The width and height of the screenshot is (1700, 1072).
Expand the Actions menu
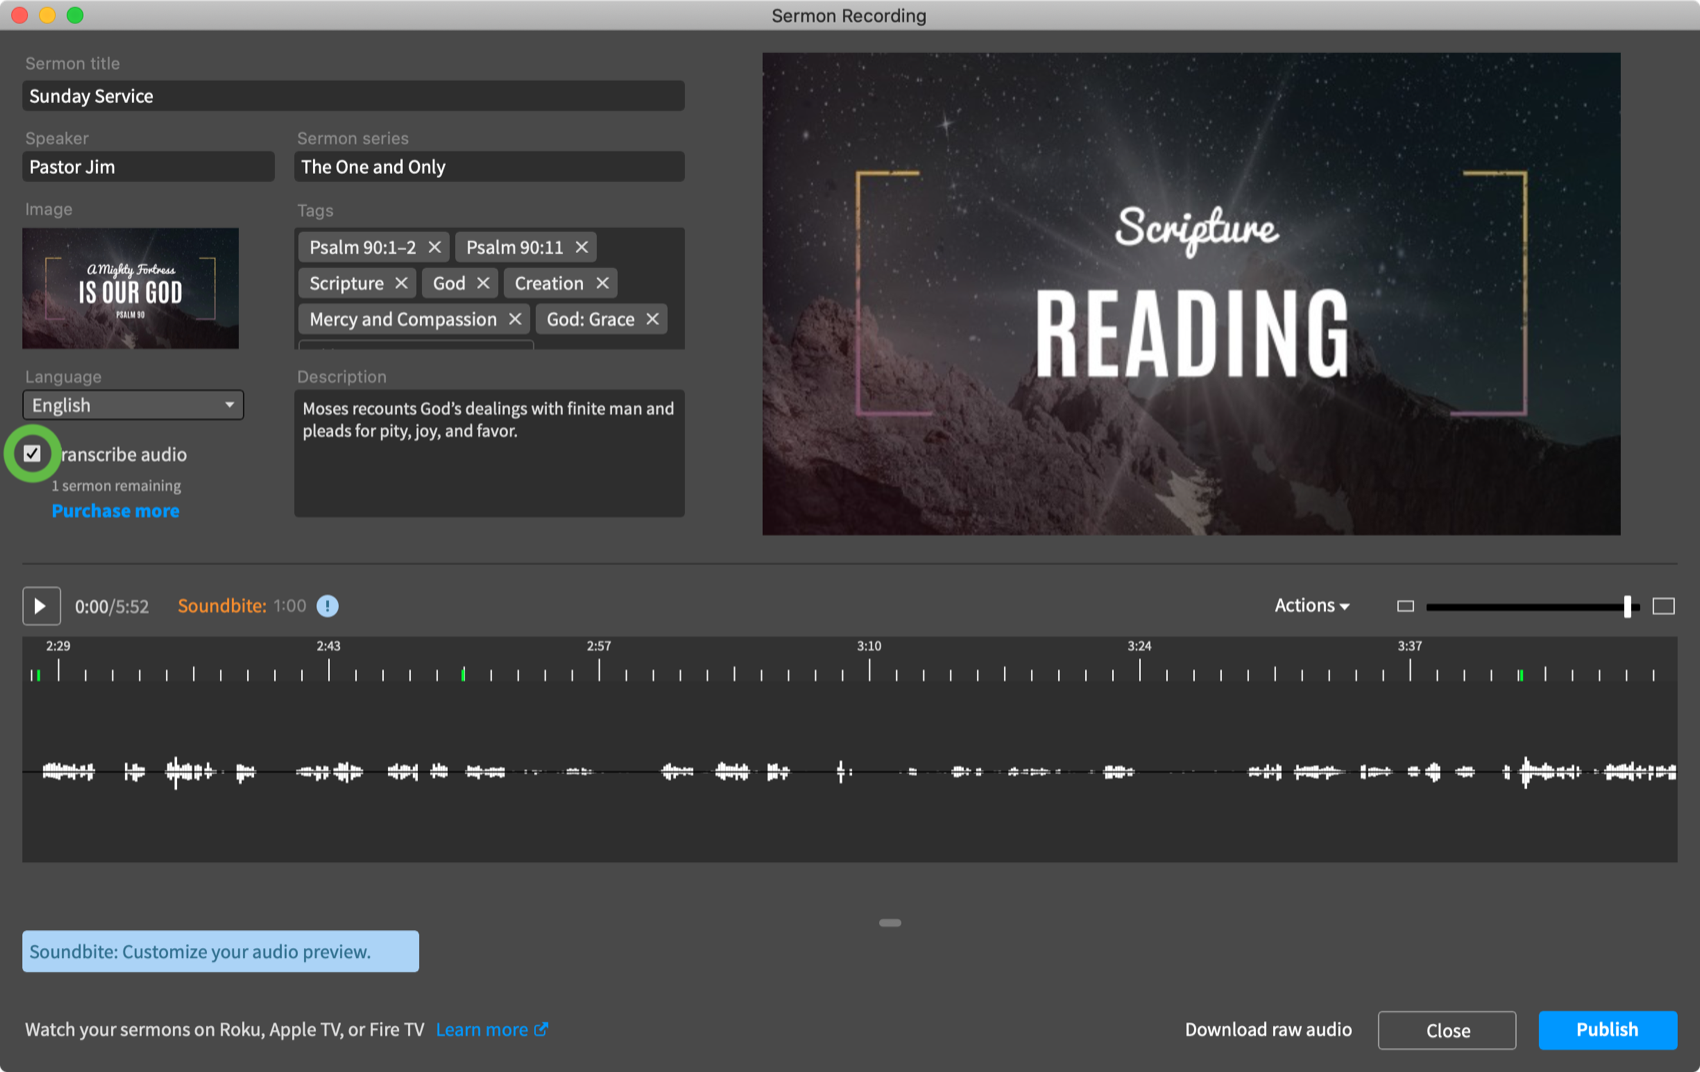click(1311, 606)
